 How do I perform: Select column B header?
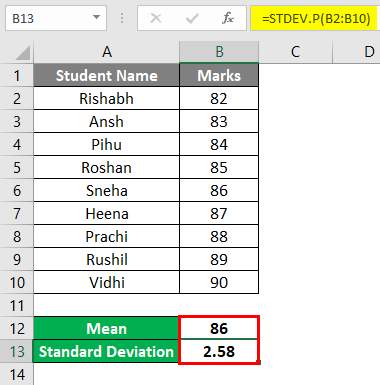pyautogui.click(x=219, y=52)
